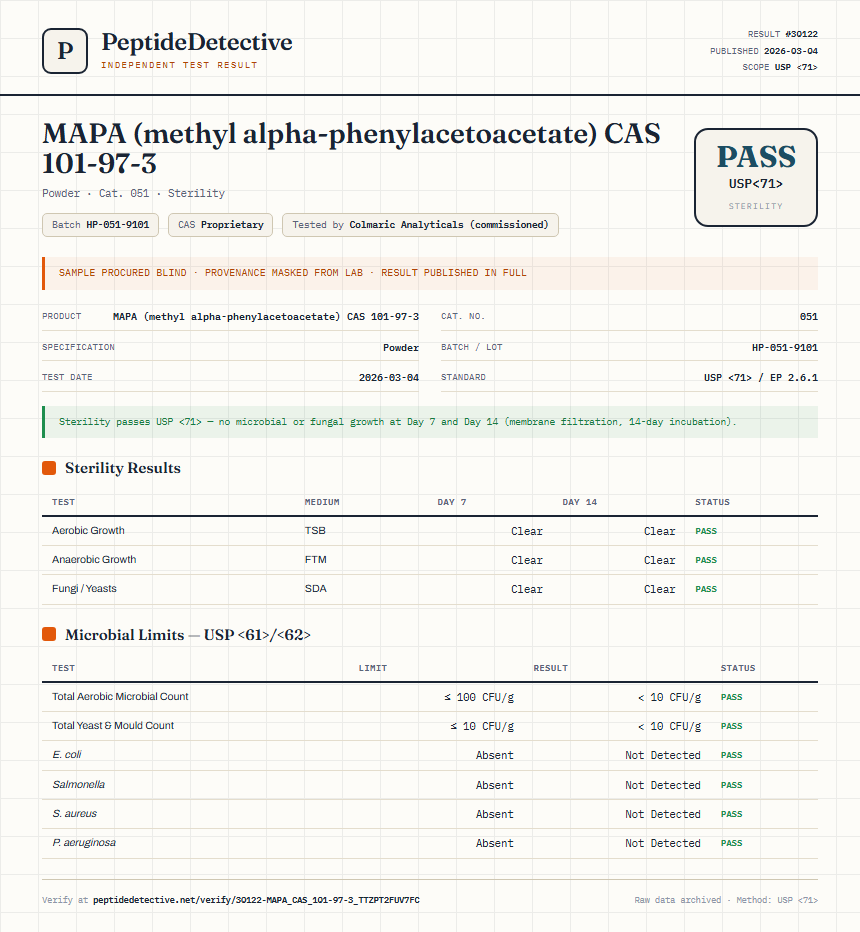Click the orange square beside Microbial Limits
The height and width of the screenshot is (932, 860).
point(49,635)
